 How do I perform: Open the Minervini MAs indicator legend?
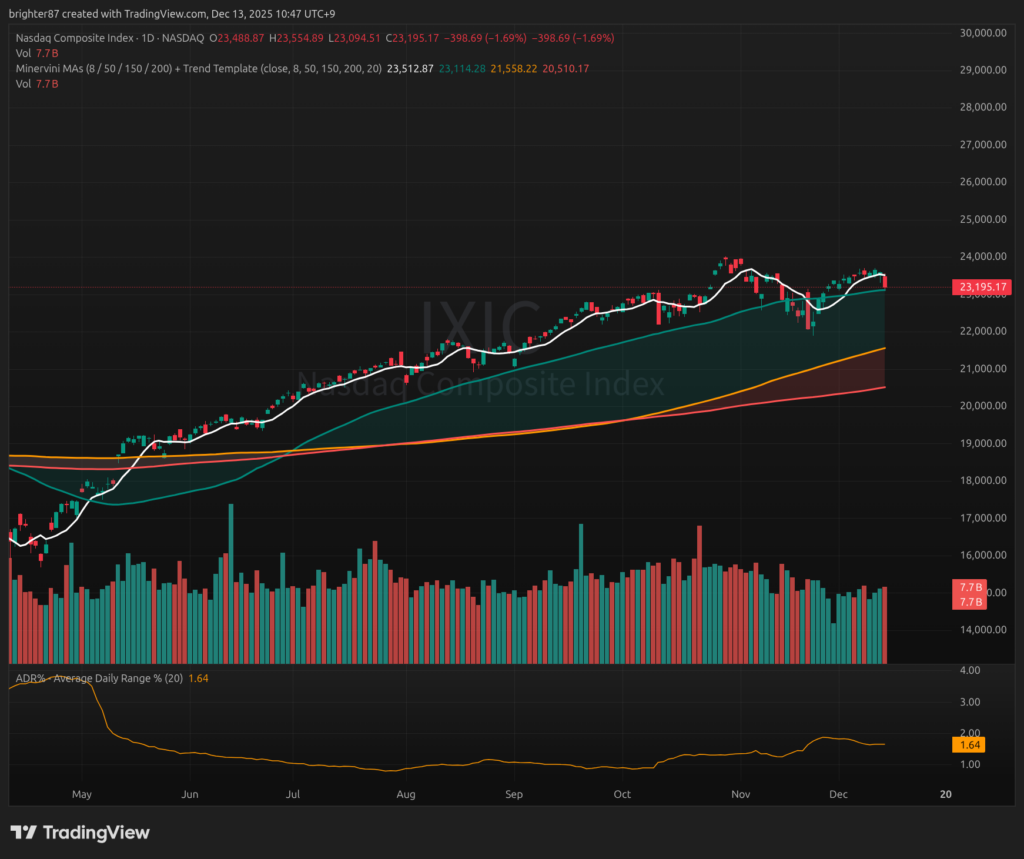pyautogui.click(x=195, y=68)
